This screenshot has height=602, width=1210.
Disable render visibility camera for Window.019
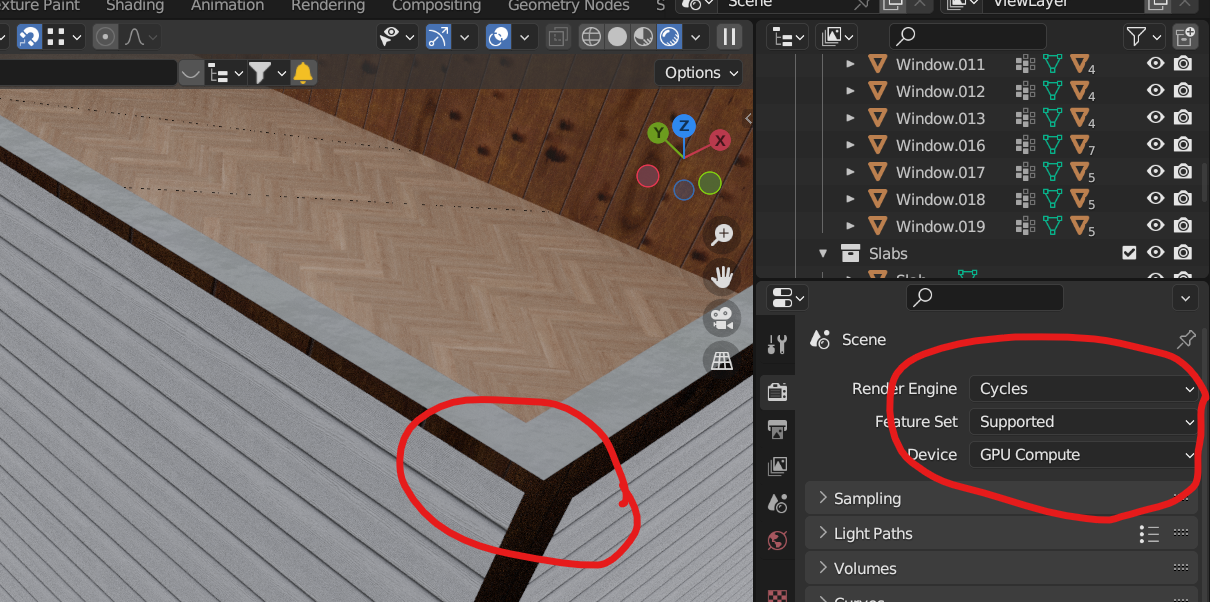[1183, 226]
